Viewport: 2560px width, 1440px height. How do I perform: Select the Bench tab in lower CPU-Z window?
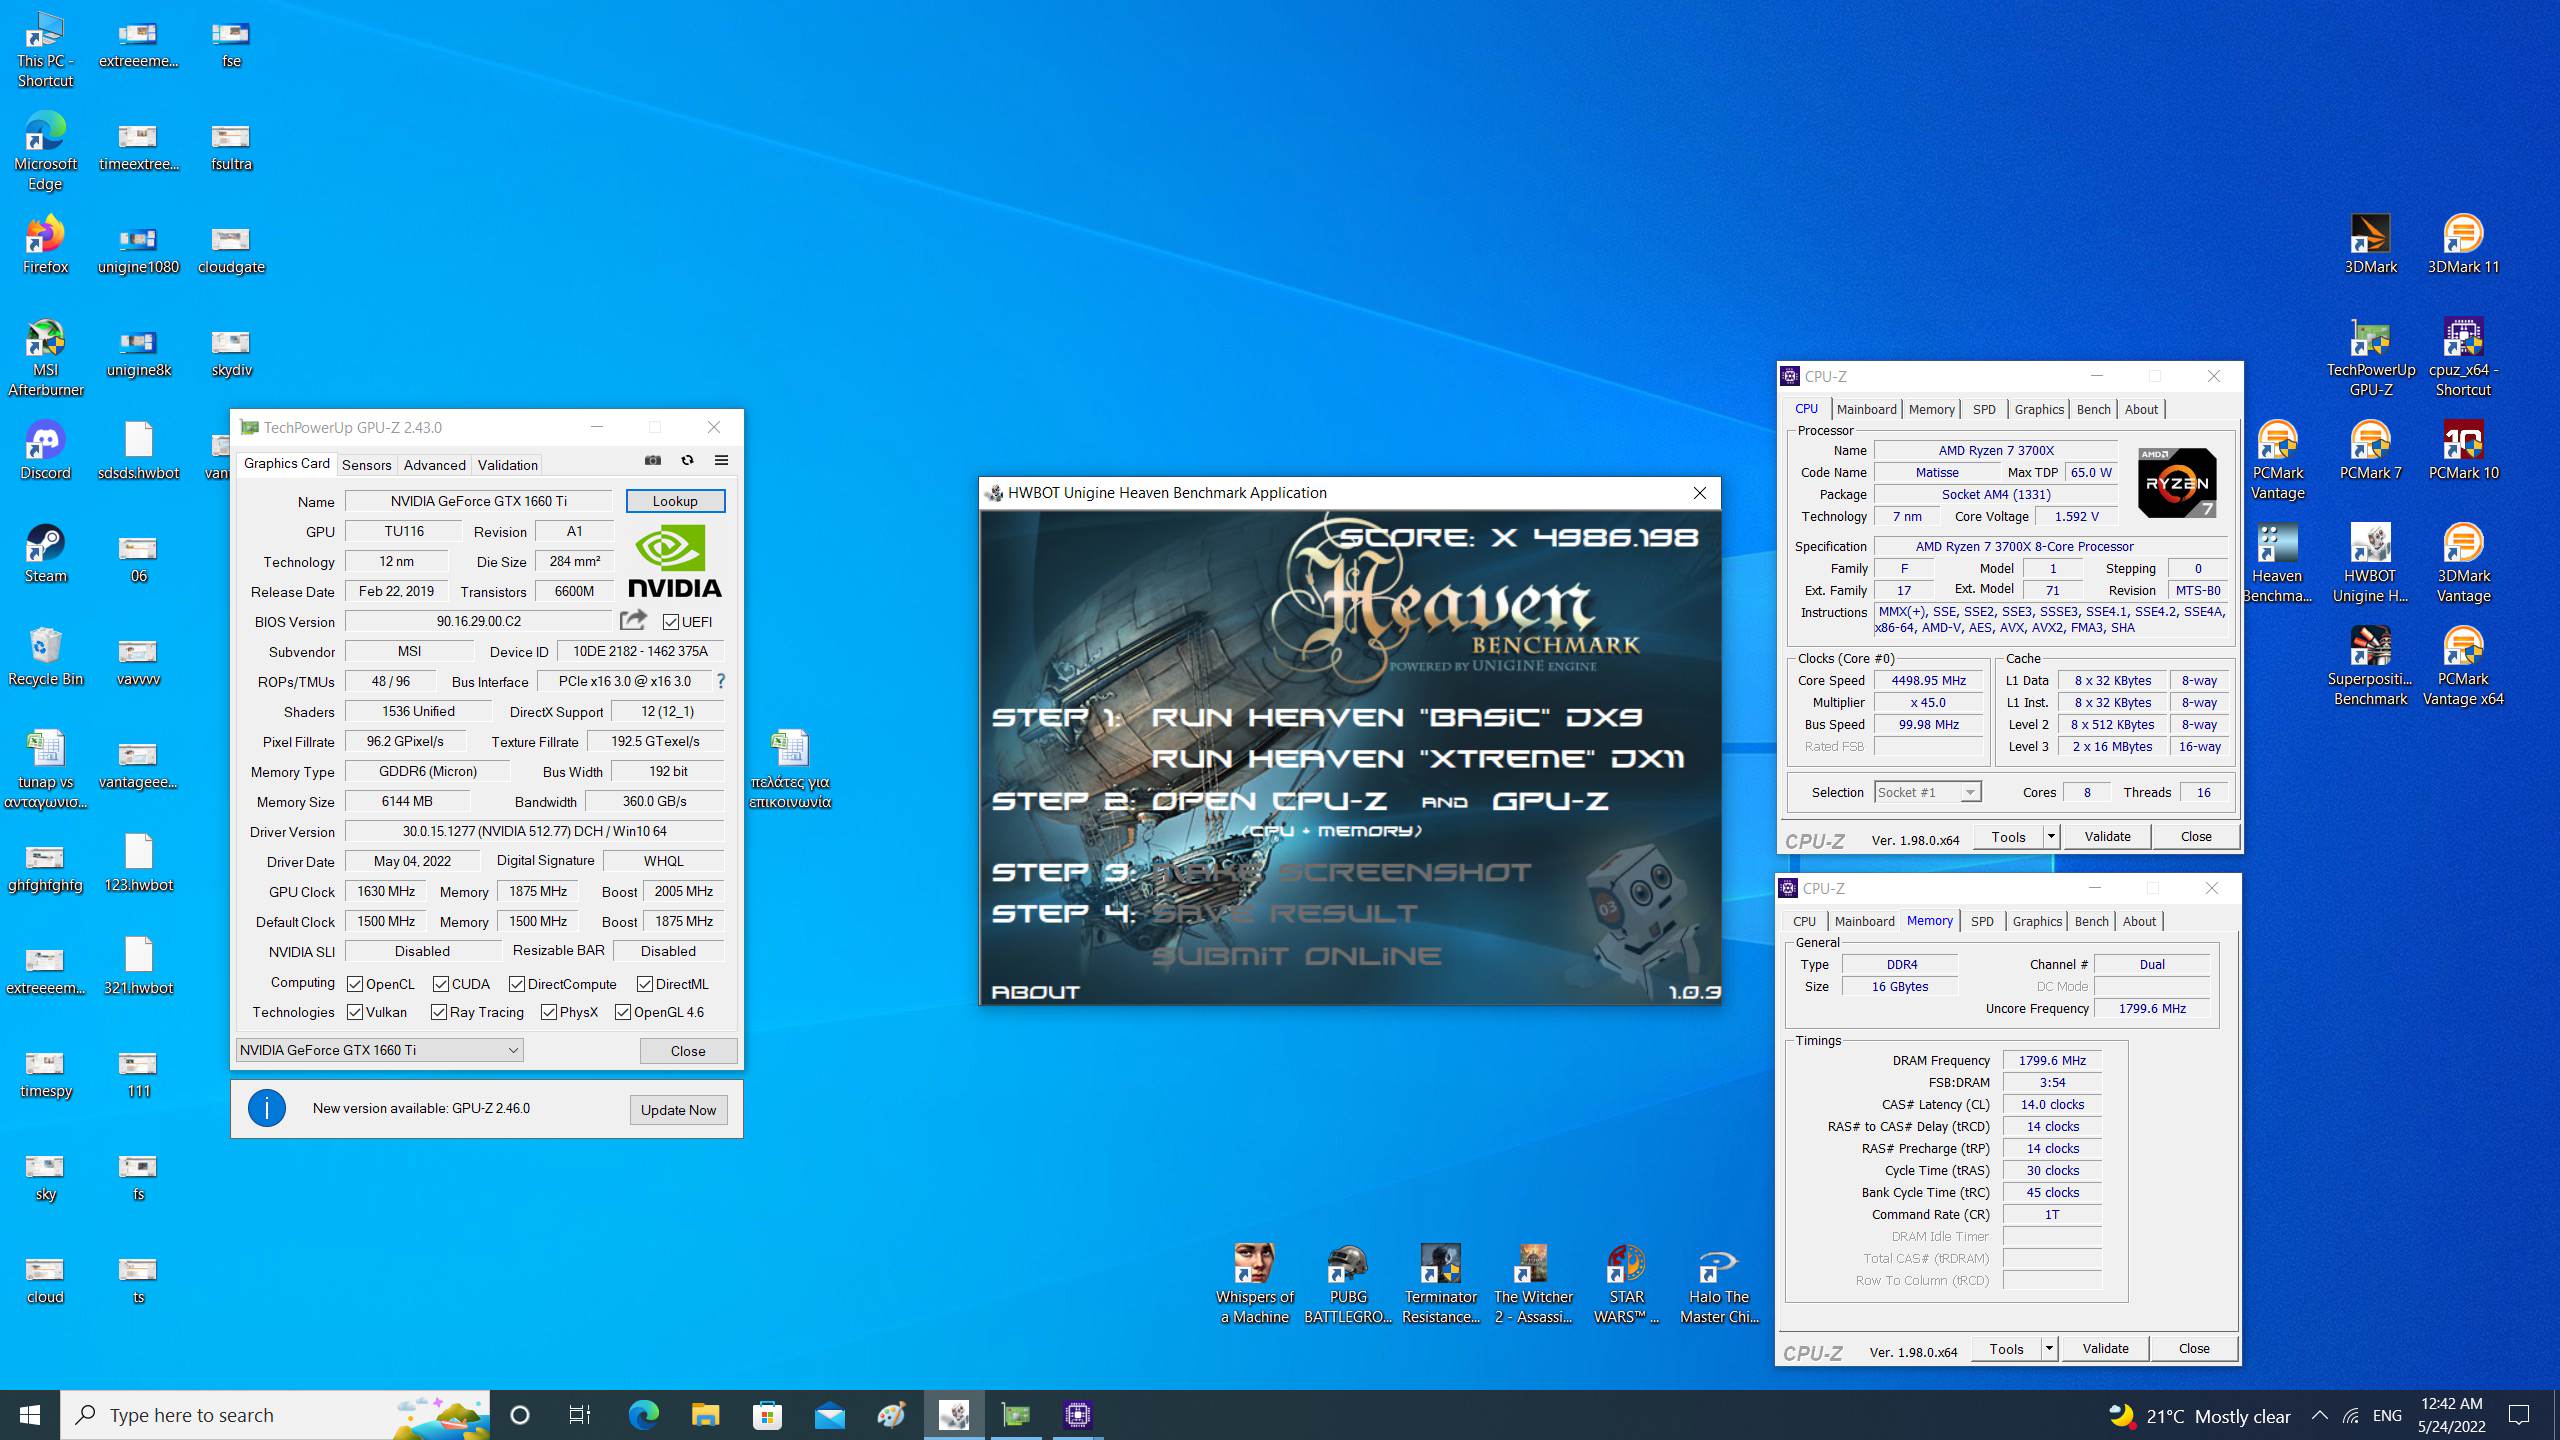click(x=2091, y=921)
